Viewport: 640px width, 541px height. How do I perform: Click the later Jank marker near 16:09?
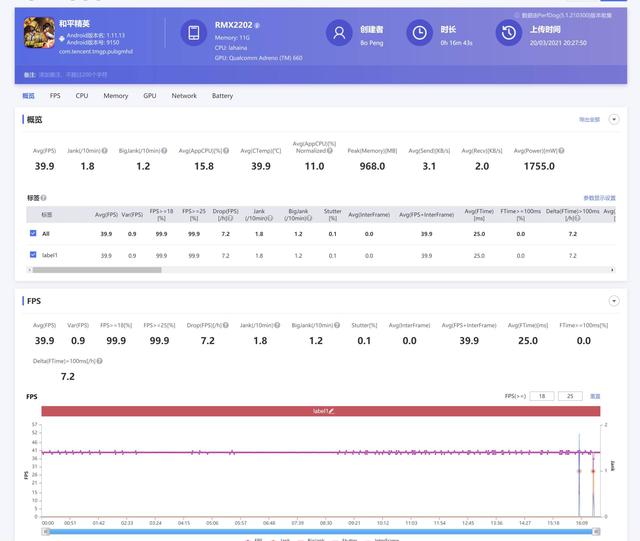[593, 471]
